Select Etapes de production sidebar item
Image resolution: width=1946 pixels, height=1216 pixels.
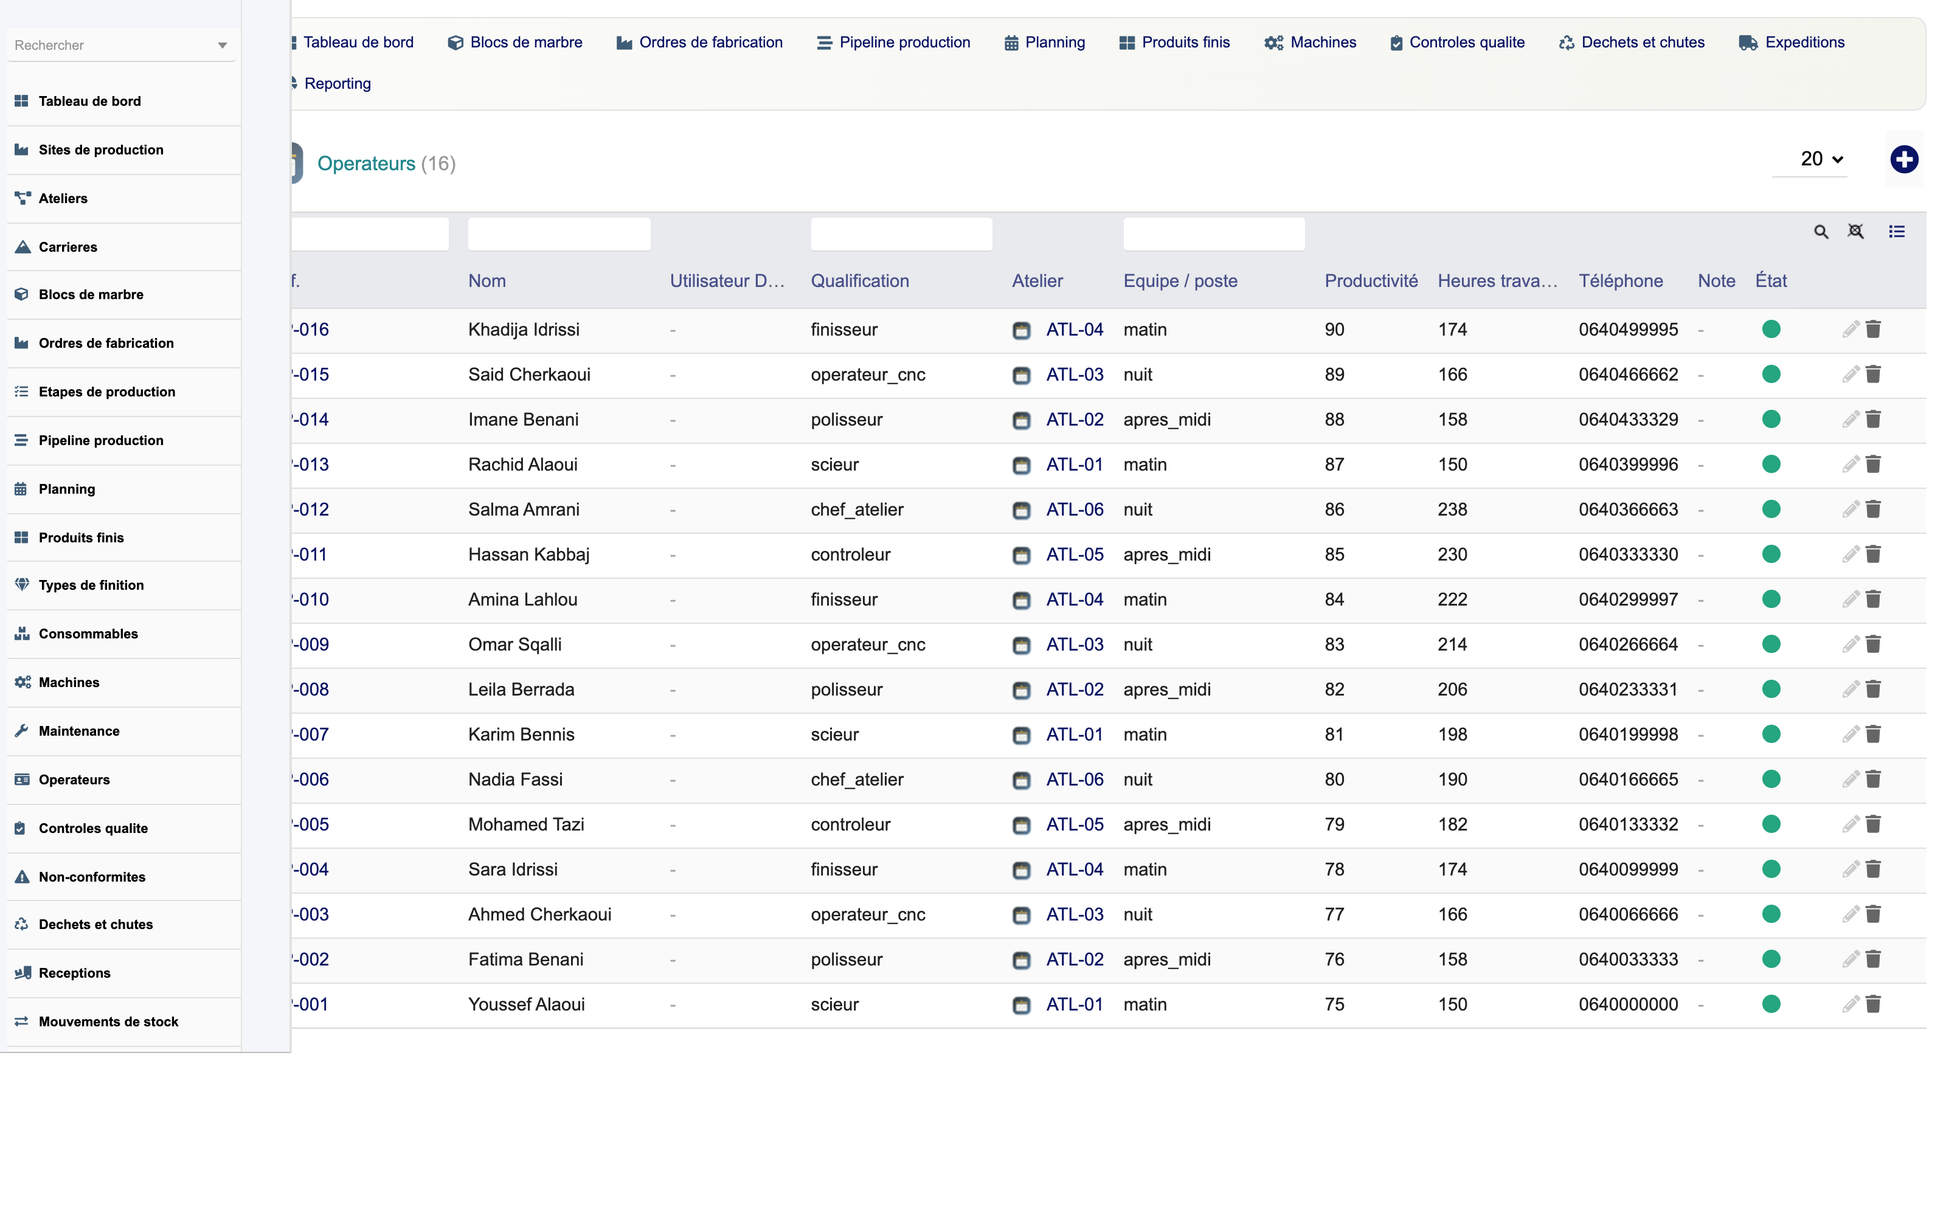(107, 392)
